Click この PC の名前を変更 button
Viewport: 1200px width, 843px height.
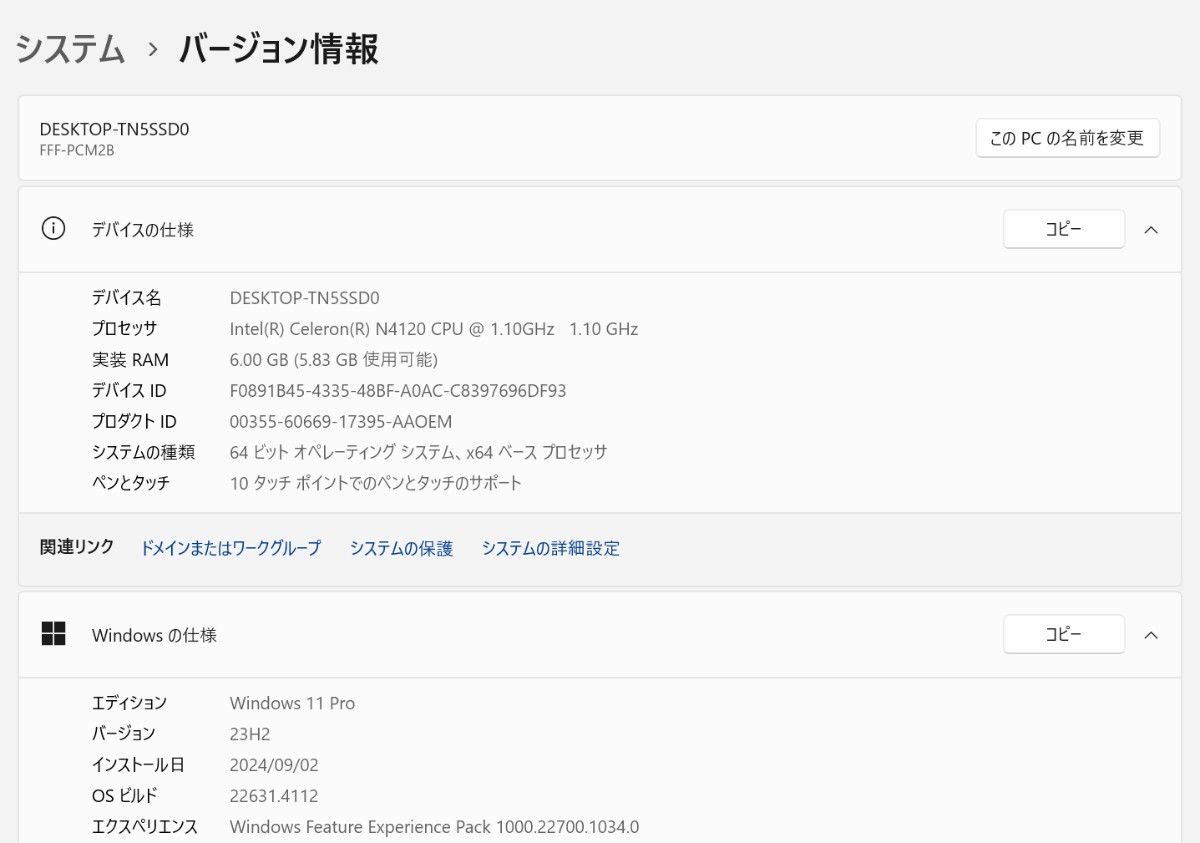tap(1067, 138)
